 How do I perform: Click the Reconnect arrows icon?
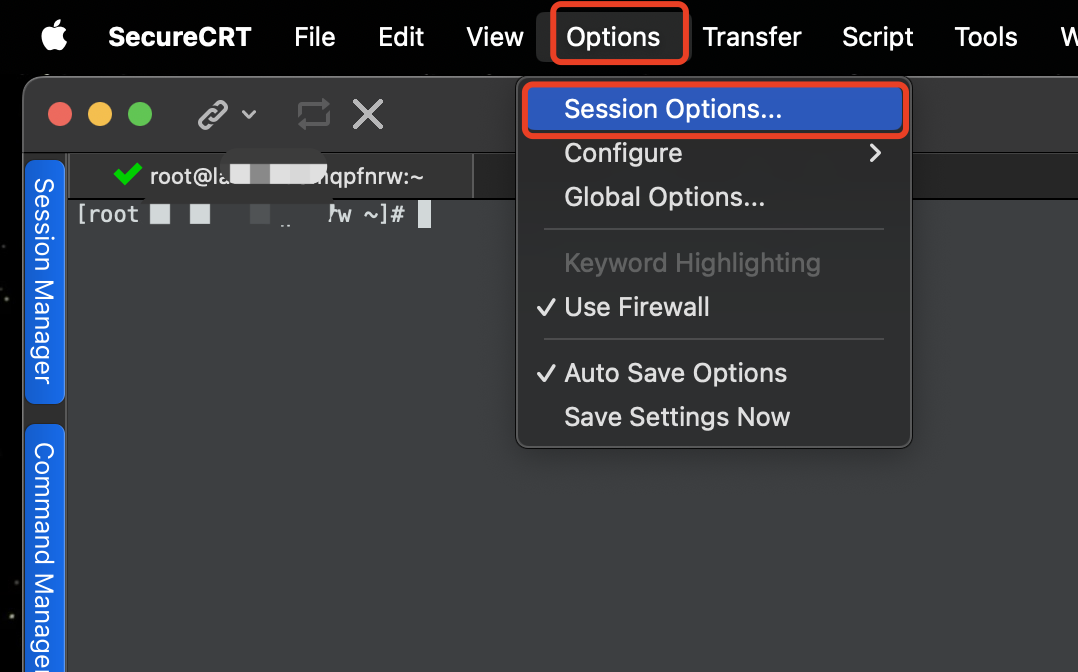314,114
